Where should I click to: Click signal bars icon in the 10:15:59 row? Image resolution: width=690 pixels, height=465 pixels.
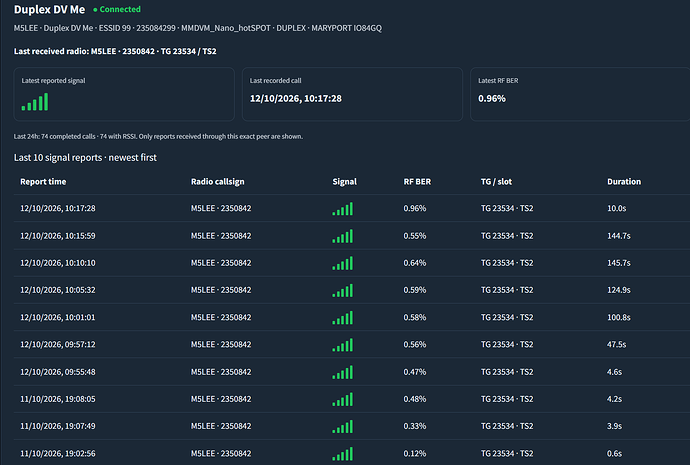coord(342,236)
